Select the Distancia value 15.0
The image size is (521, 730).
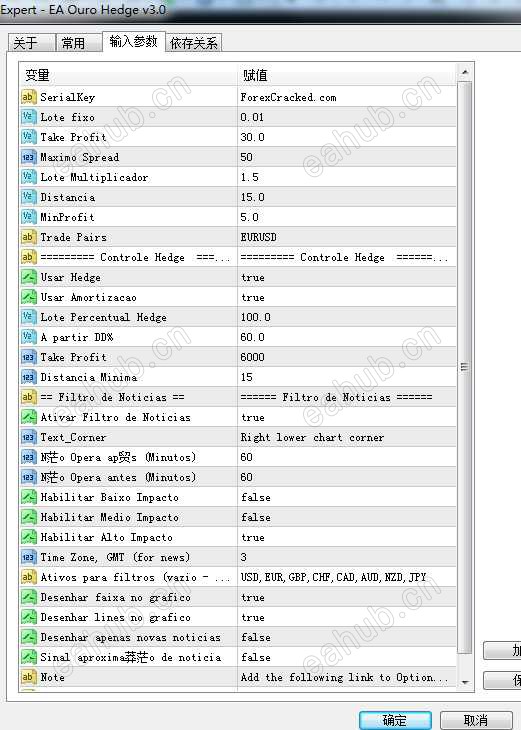(x=347, y=197)
